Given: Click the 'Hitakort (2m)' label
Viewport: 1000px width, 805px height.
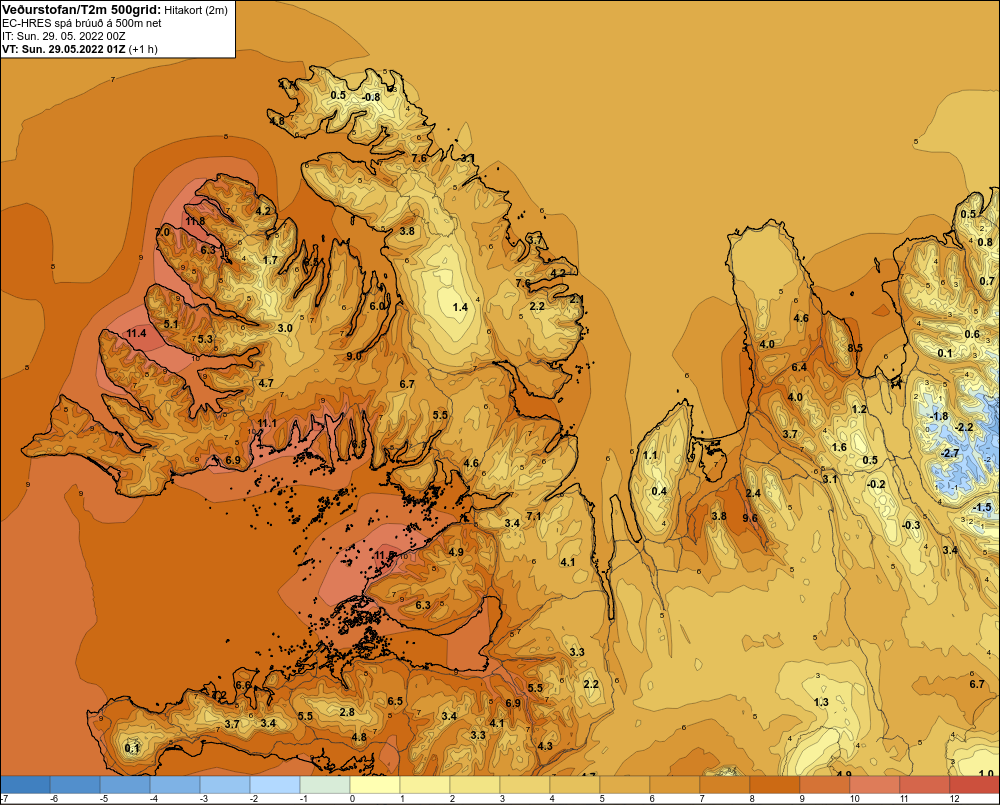Looking at the screenshot, I should (x=196, y=10).
